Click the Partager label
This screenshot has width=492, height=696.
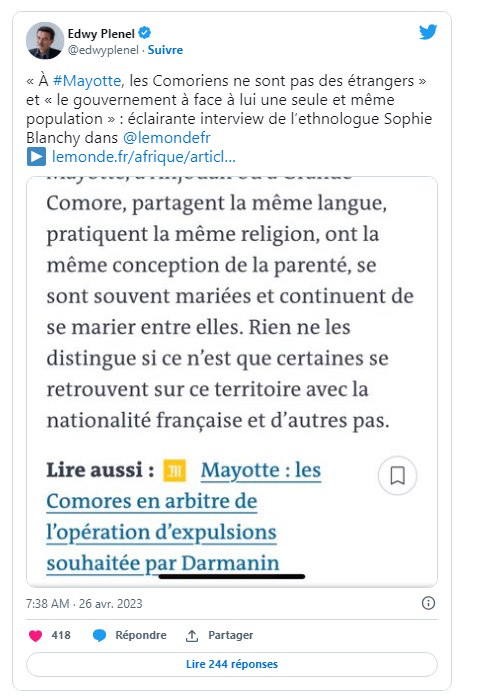tap(230, 635)
